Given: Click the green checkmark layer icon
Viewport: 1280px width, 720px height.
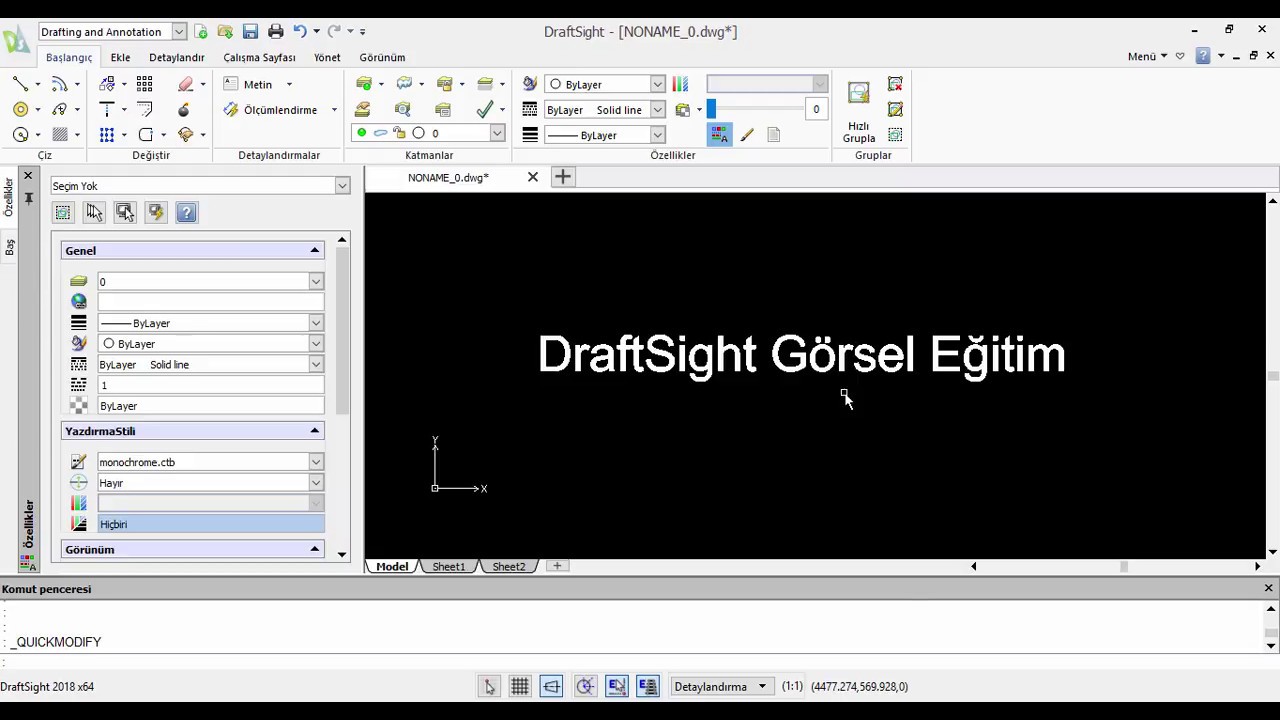Looking at the screenshot, I should (x=485, y=109).
